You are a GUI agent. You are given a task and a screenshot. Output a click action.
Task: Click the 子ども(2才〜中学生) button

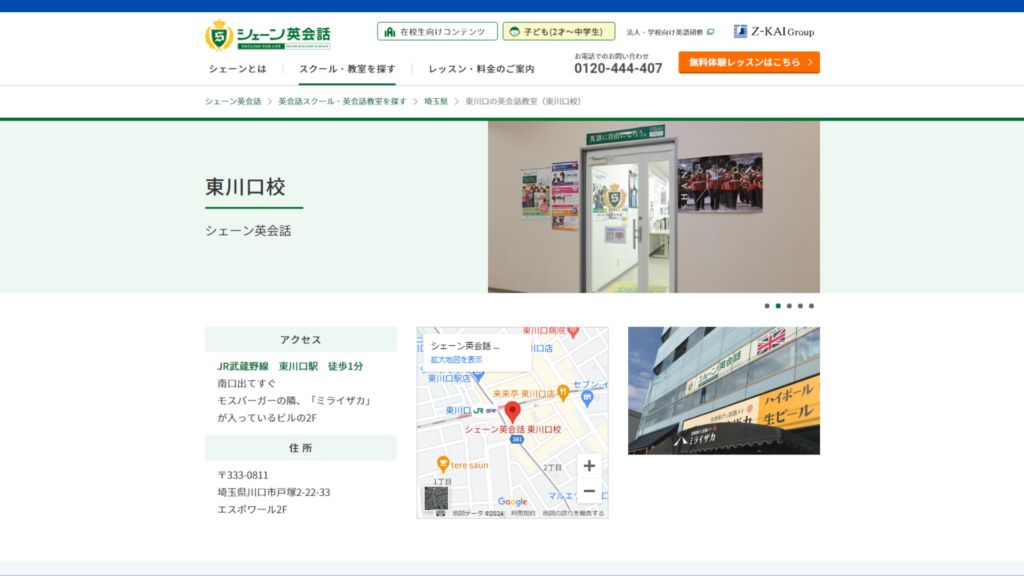[559, 31]
